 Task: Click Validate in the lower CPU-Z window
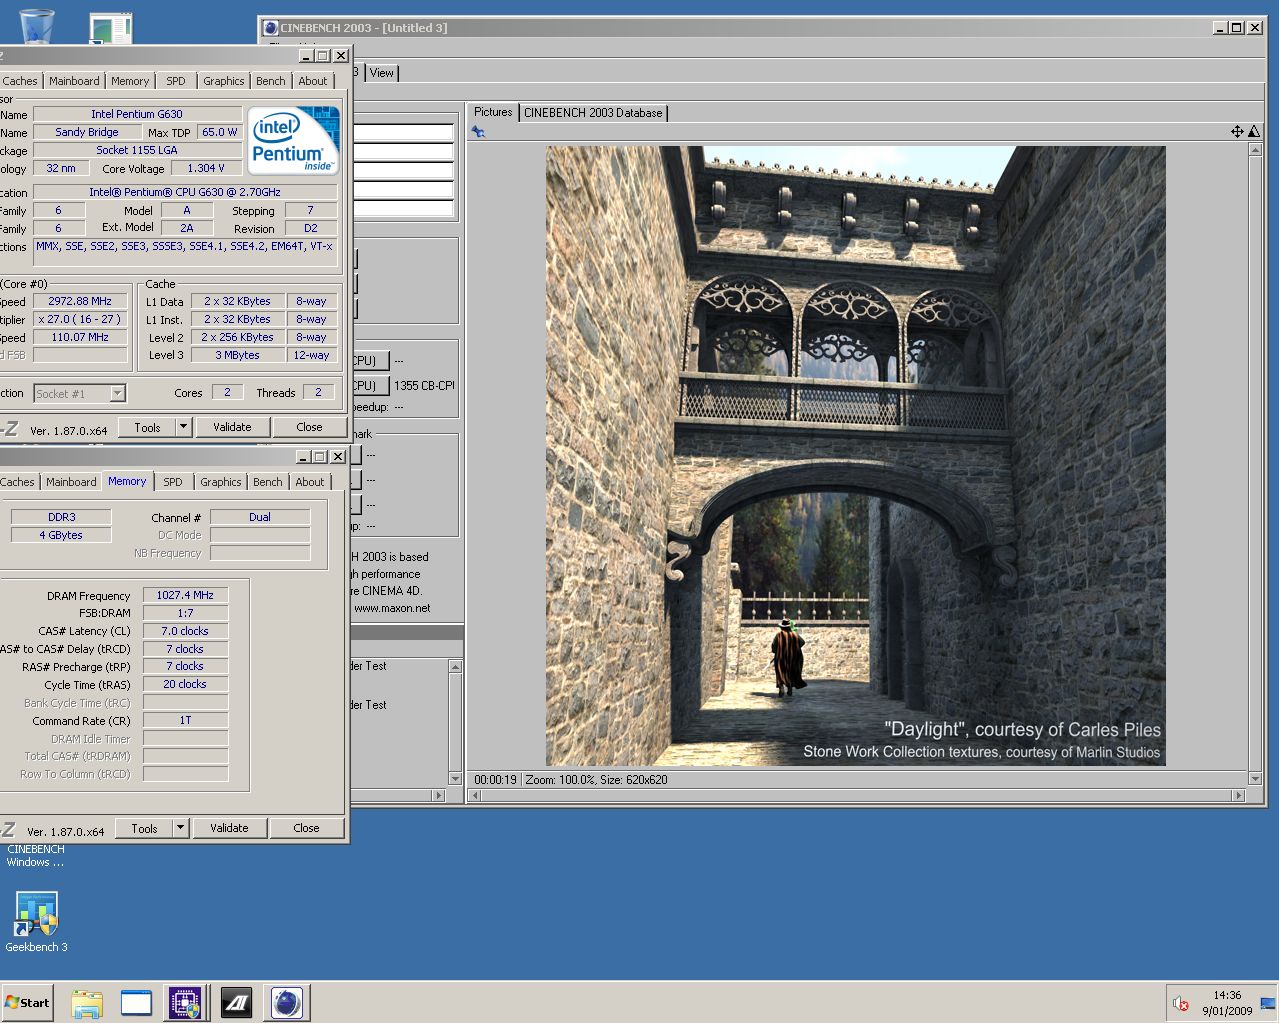point(229,828)
